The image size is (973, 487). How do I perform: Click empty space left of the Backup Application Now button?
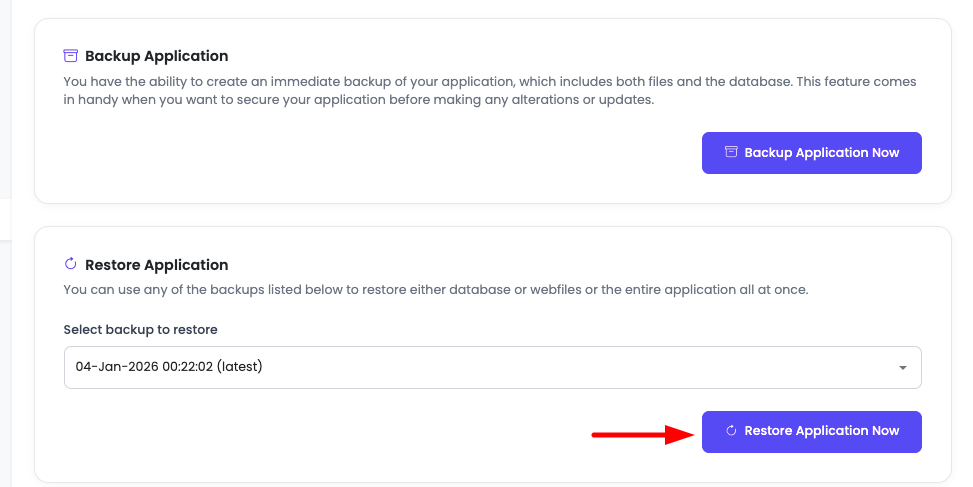point(400,153)
